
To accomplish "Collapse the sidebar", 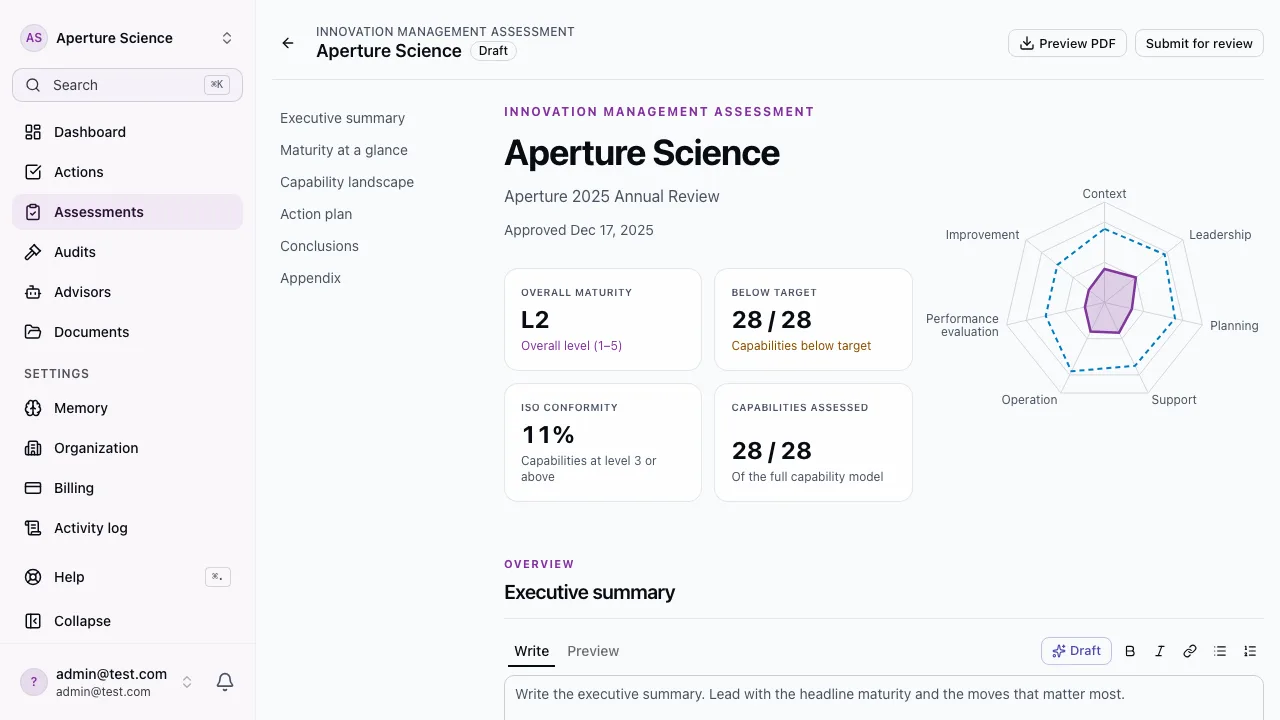I will (x=127, y=621).
